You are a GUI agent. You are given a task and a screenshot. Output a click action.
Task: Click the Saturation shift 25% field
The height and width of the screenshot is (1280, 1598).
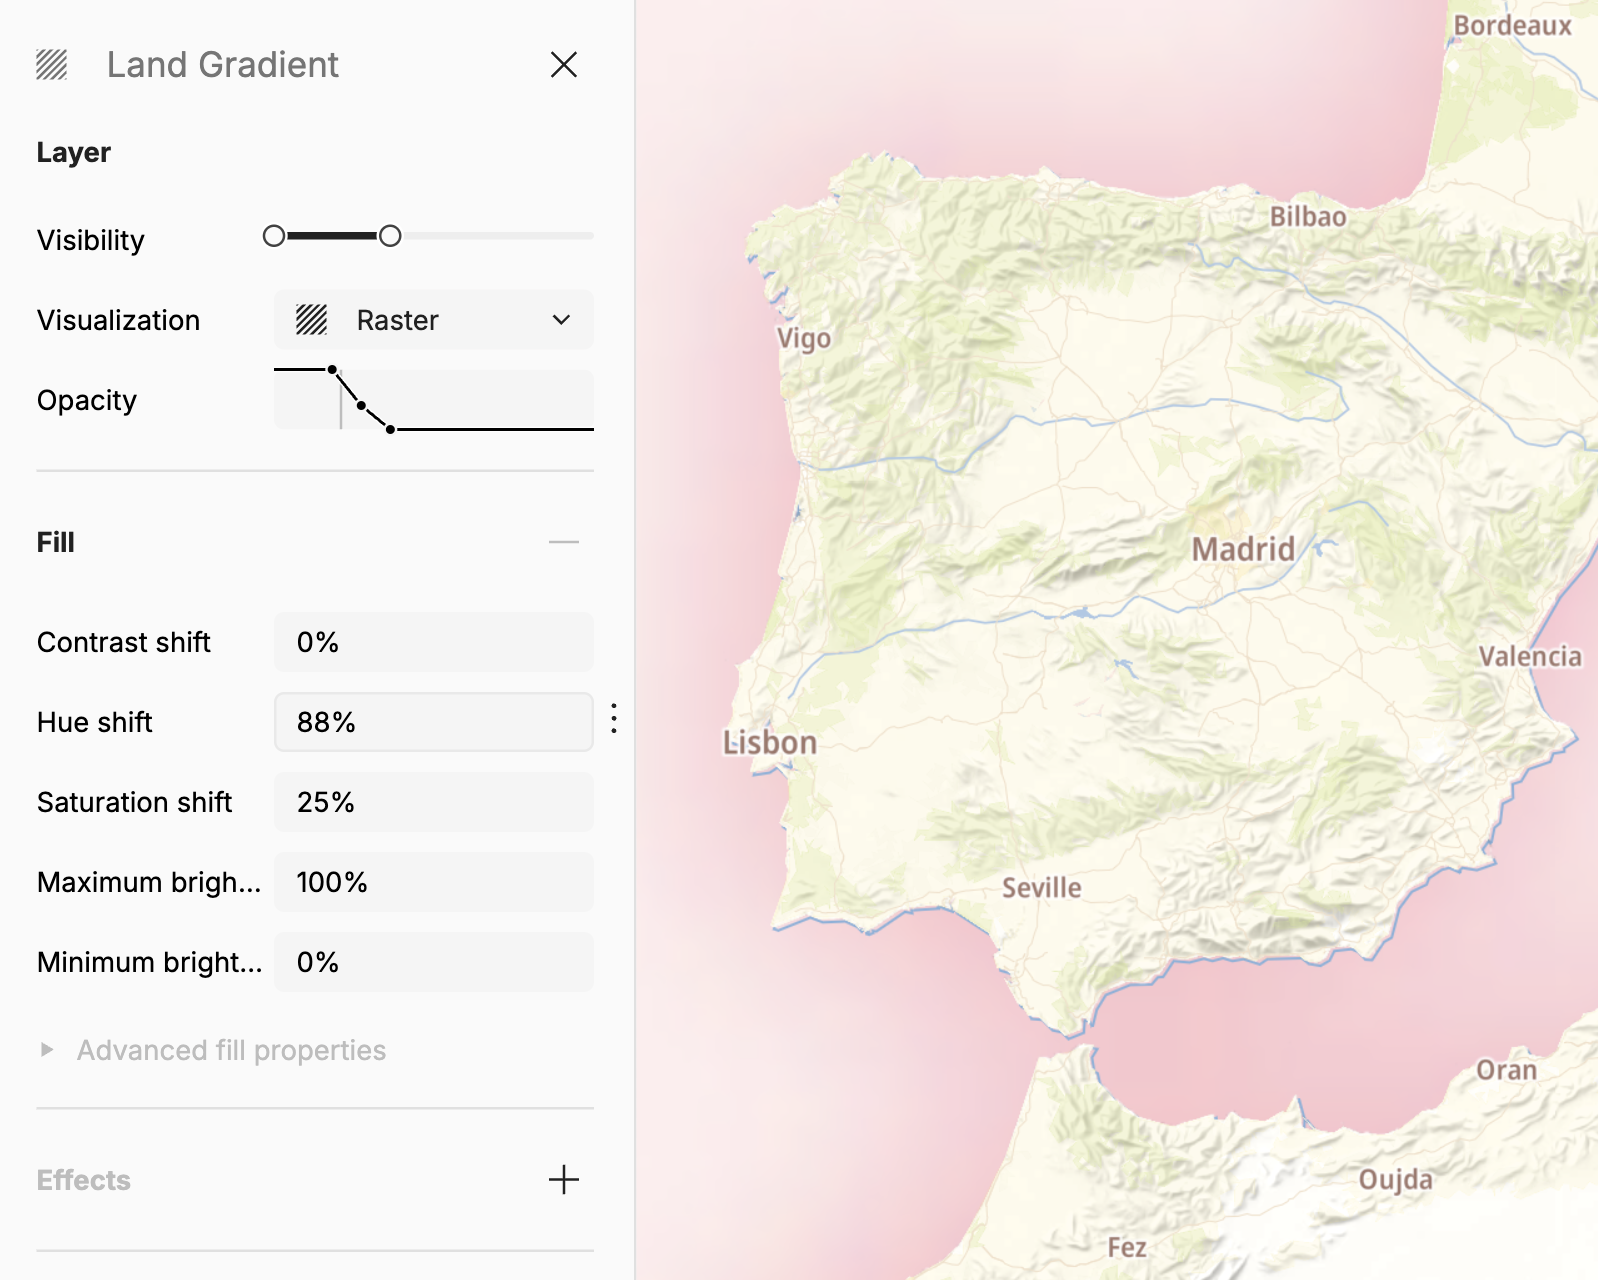433,802
